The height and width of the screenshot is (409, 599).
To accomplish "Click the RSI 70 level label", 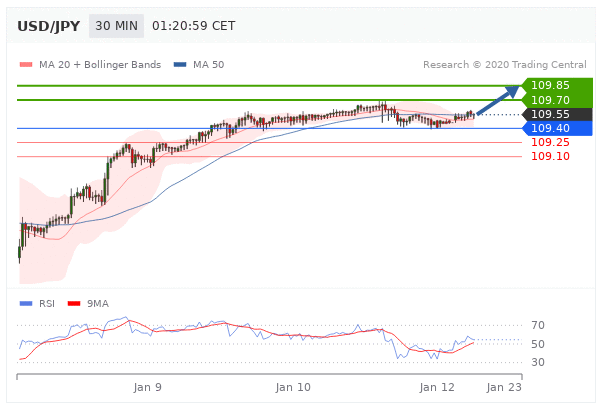I will [x=538, y=325].
